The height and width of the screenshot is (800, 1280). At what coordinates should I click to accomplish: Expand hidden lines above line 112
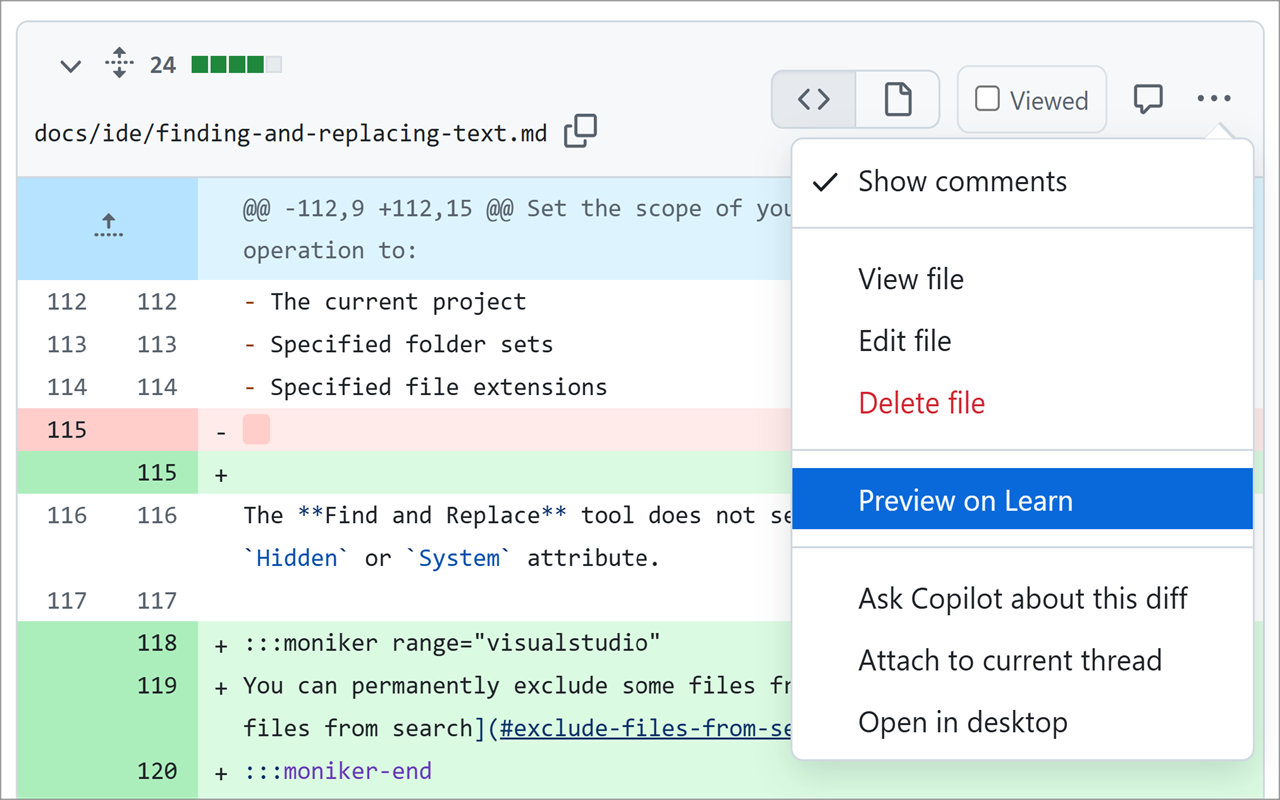pyautogui.click(x=108, y=227)
